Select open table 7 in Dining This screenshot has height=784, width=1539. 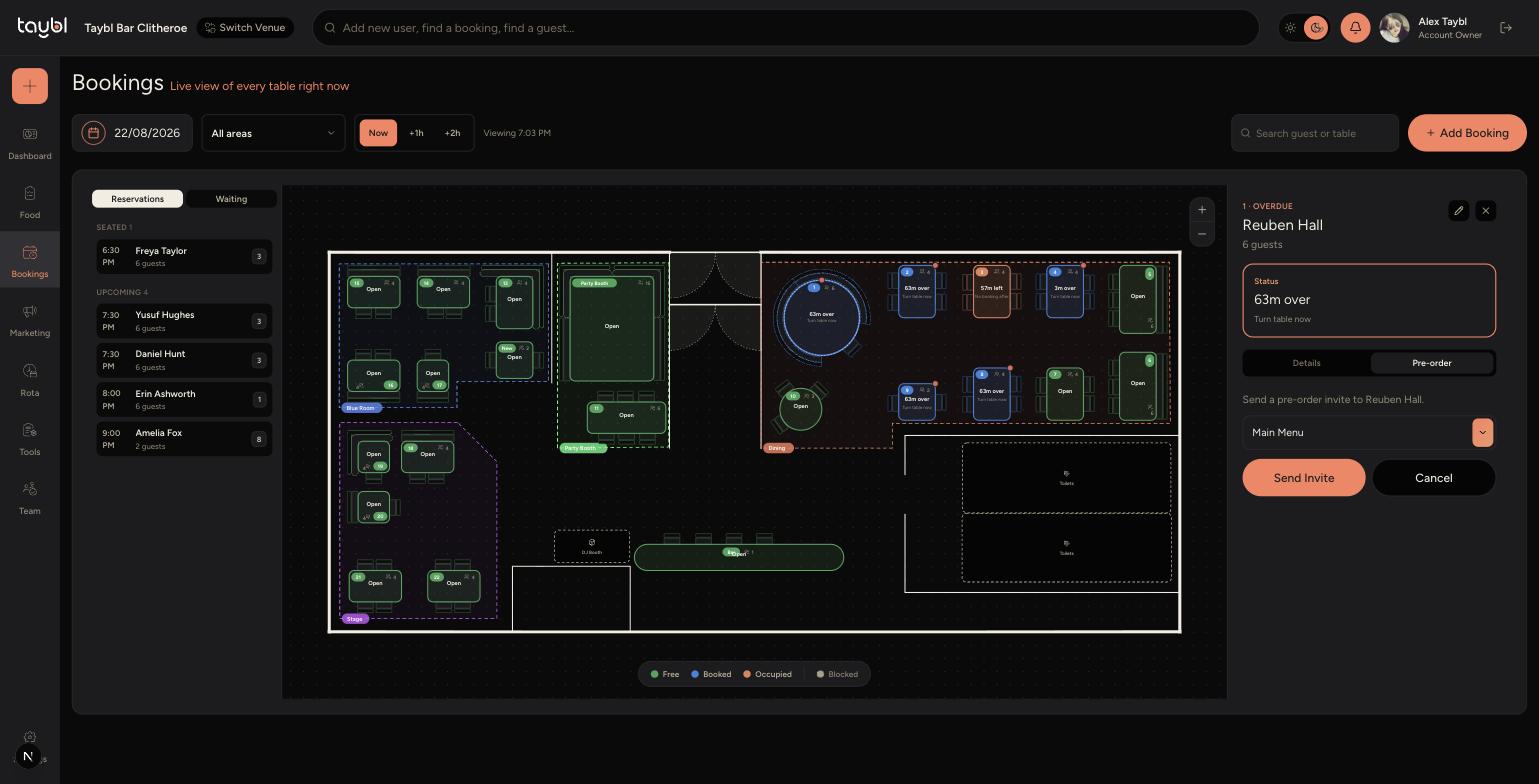click(x=1065, y=394)
